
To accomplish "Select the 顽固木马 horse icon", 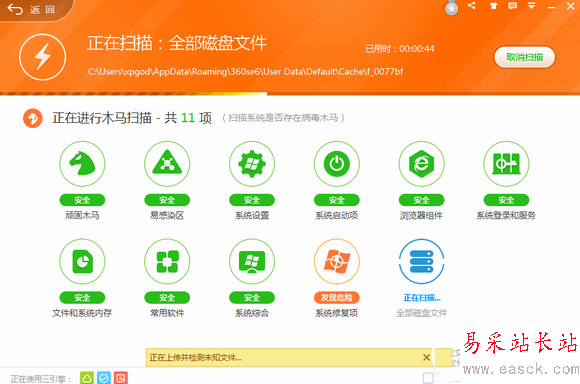I will tap(82, 164).
